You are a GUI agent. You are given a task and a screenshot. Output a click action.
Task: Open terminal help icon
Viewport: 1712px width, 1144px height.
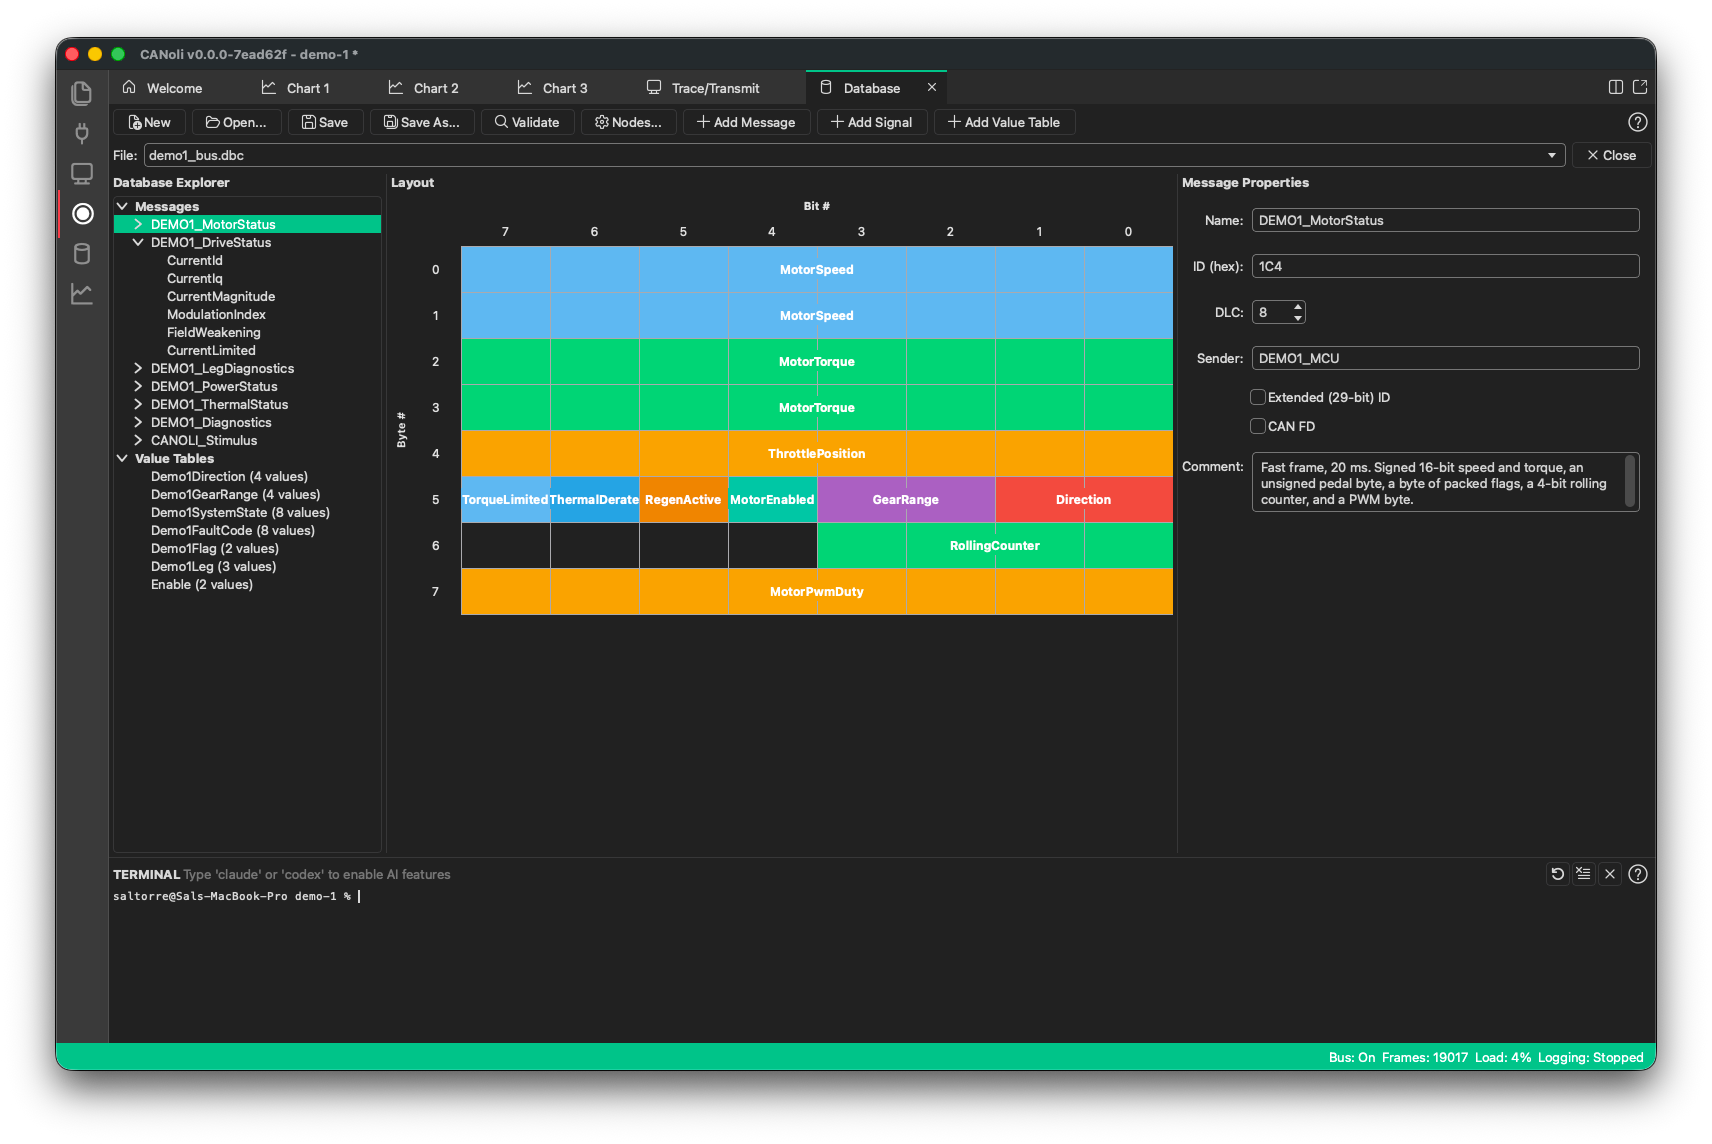pos(1637,874)
